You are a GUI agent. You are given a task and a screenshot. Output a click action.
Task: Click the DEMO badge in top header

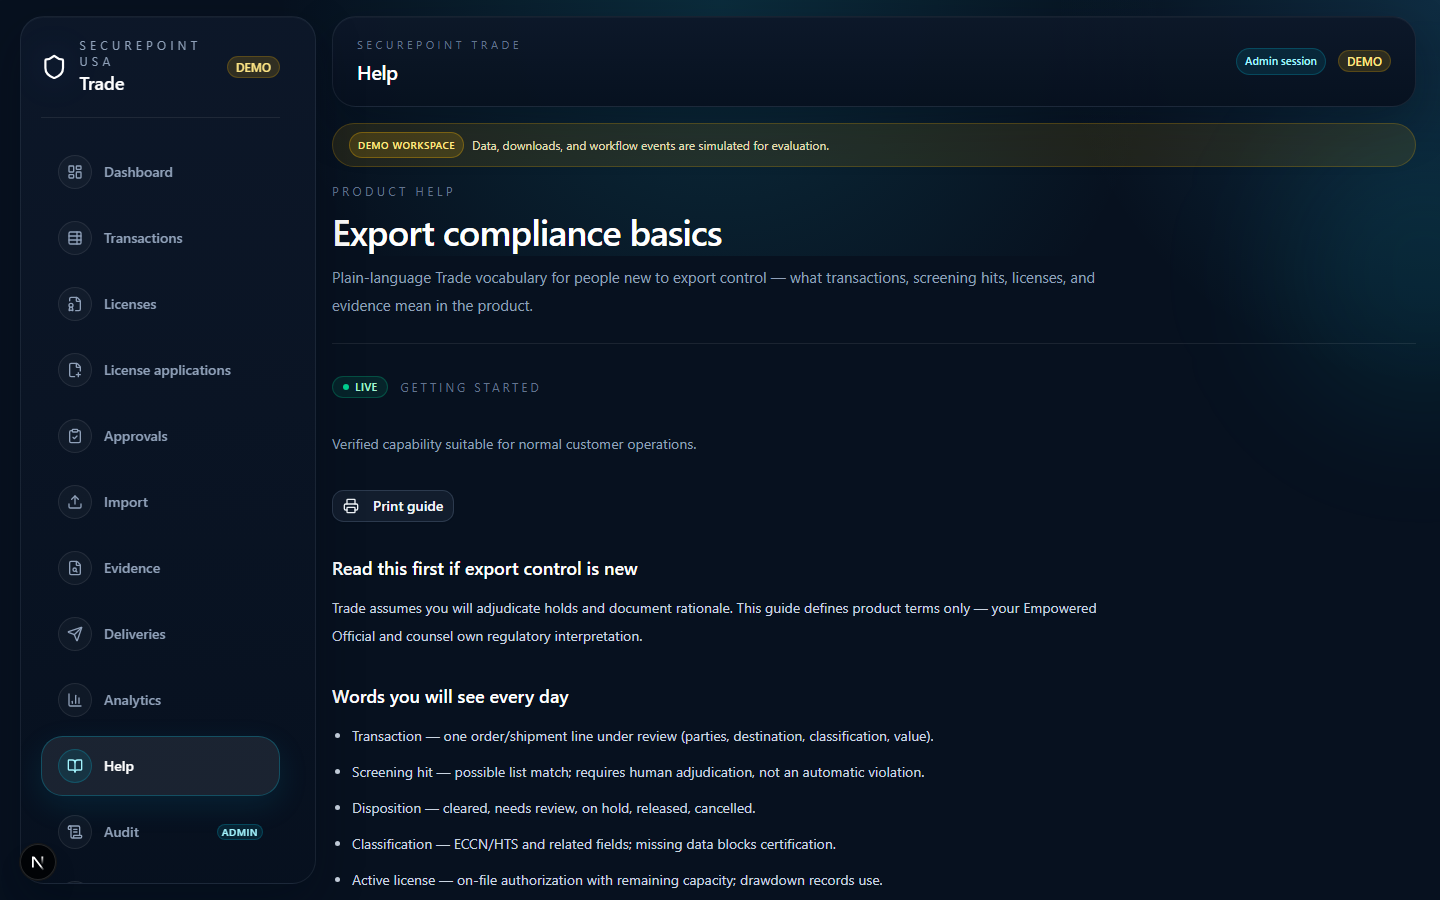[x=1364, y=61]
